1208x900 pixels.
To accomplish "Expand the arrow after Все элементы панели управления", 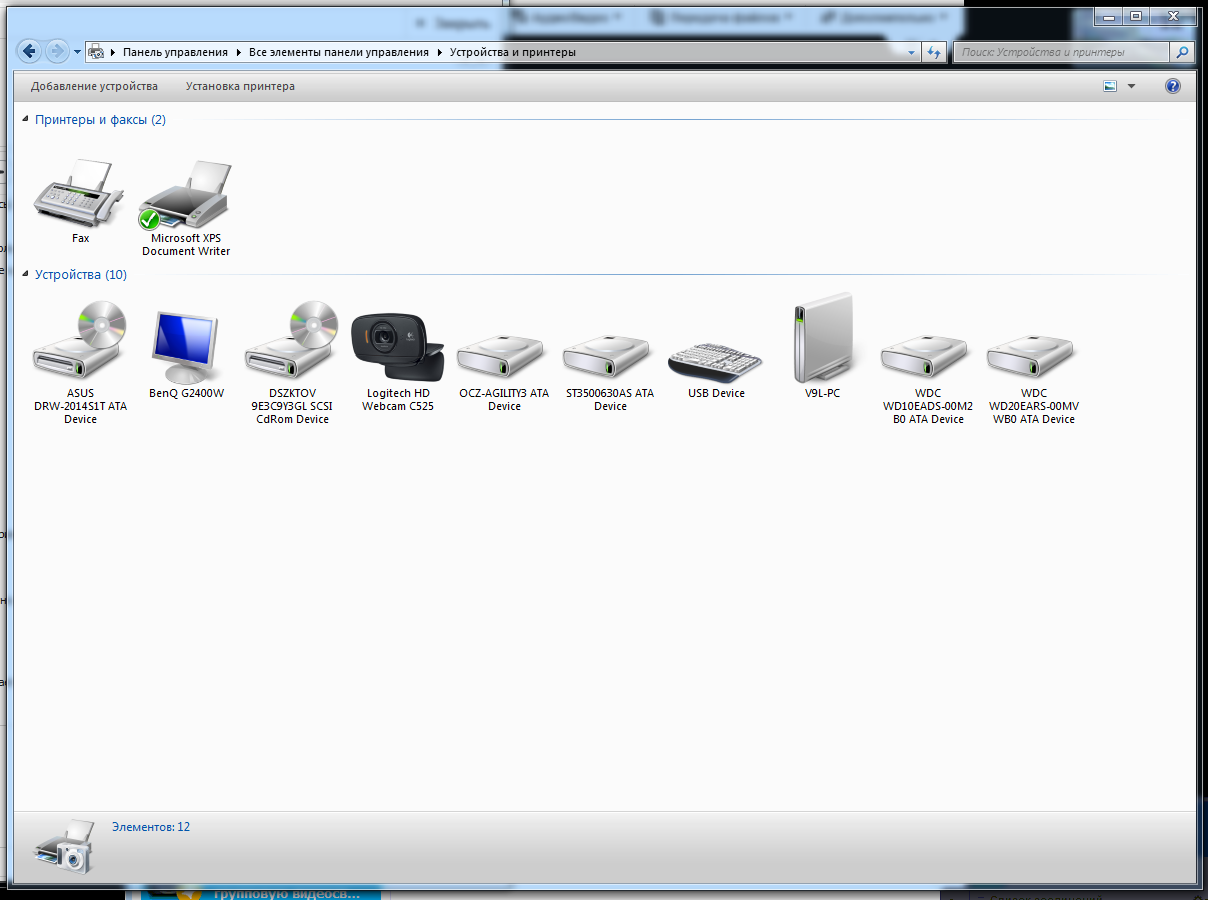I will (x=440, y=52).
